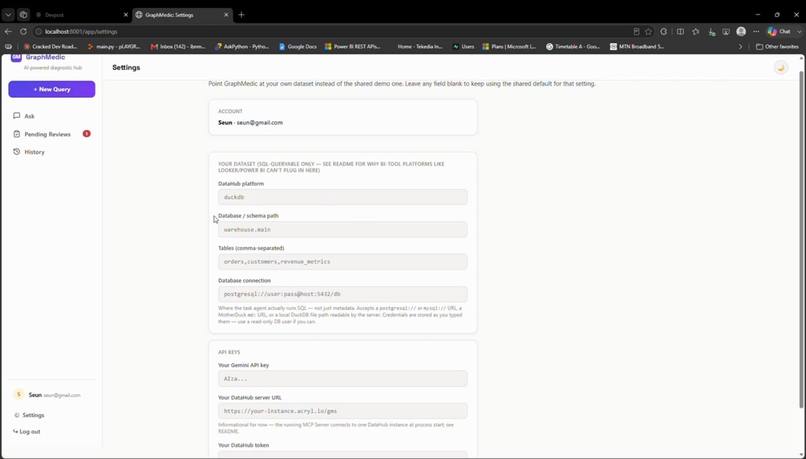The width and height of the screenshot is (806, 459).
Task: Open the Ask chat icon in the sidebar
Action: point(16,116)
